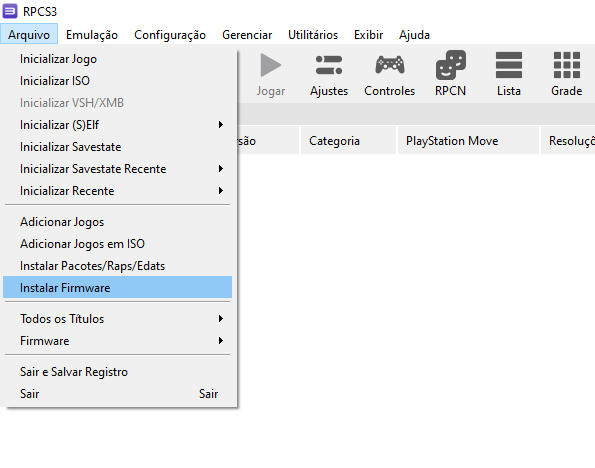
Task: Open the Configuração menu
Action: pos(170,35)
